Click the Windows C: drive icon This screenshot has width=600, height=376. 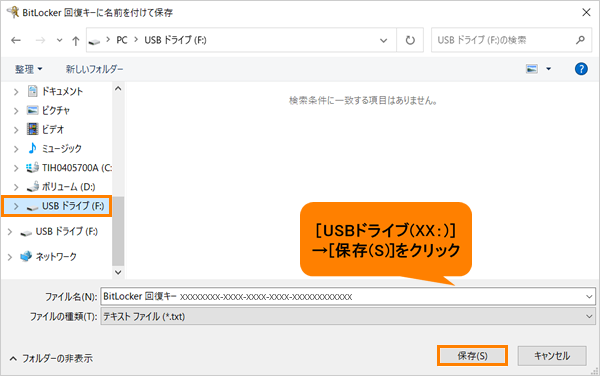(x=33, y=167)
